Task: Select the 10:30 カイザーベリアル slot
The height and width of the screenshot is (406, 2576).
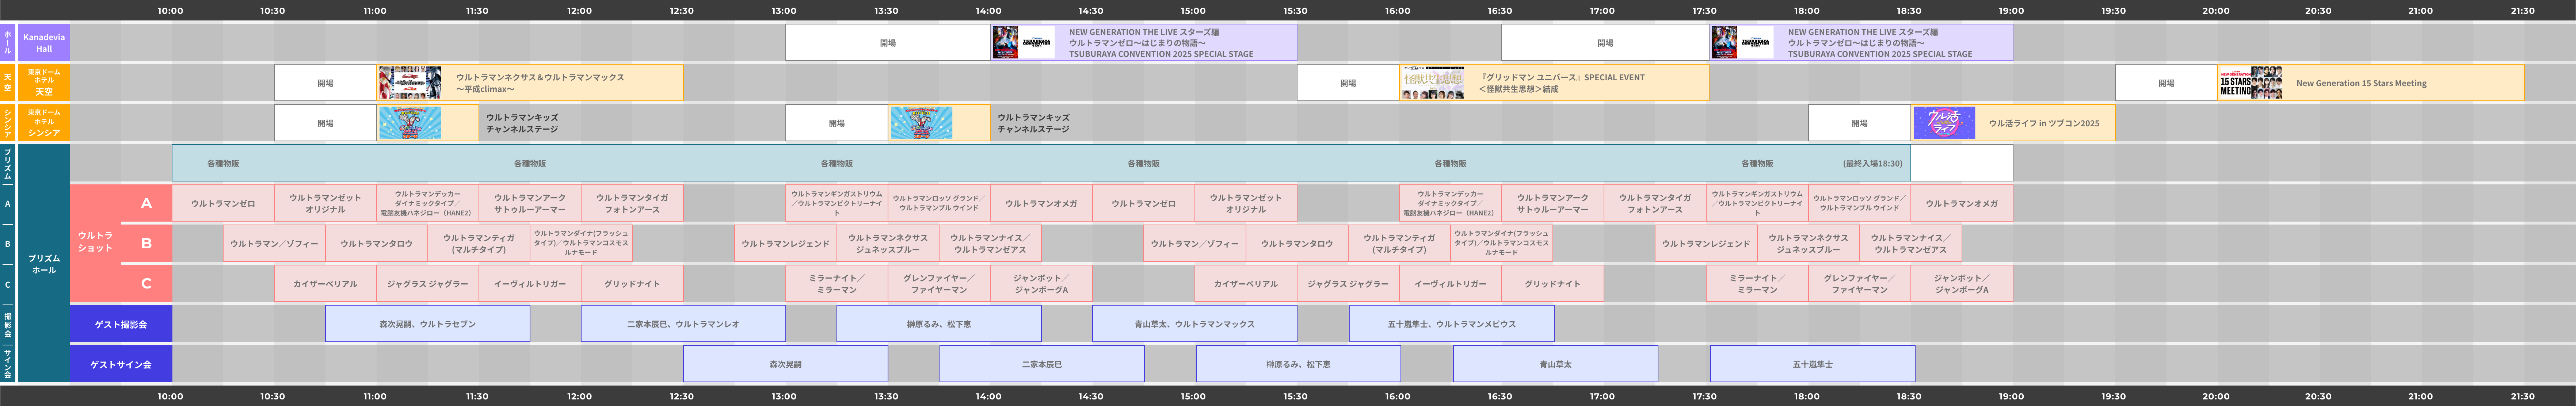Action: (x=326, y=284)
